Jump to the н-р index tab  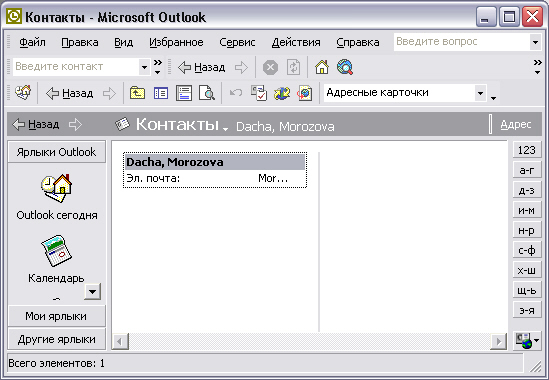point(527,230)
